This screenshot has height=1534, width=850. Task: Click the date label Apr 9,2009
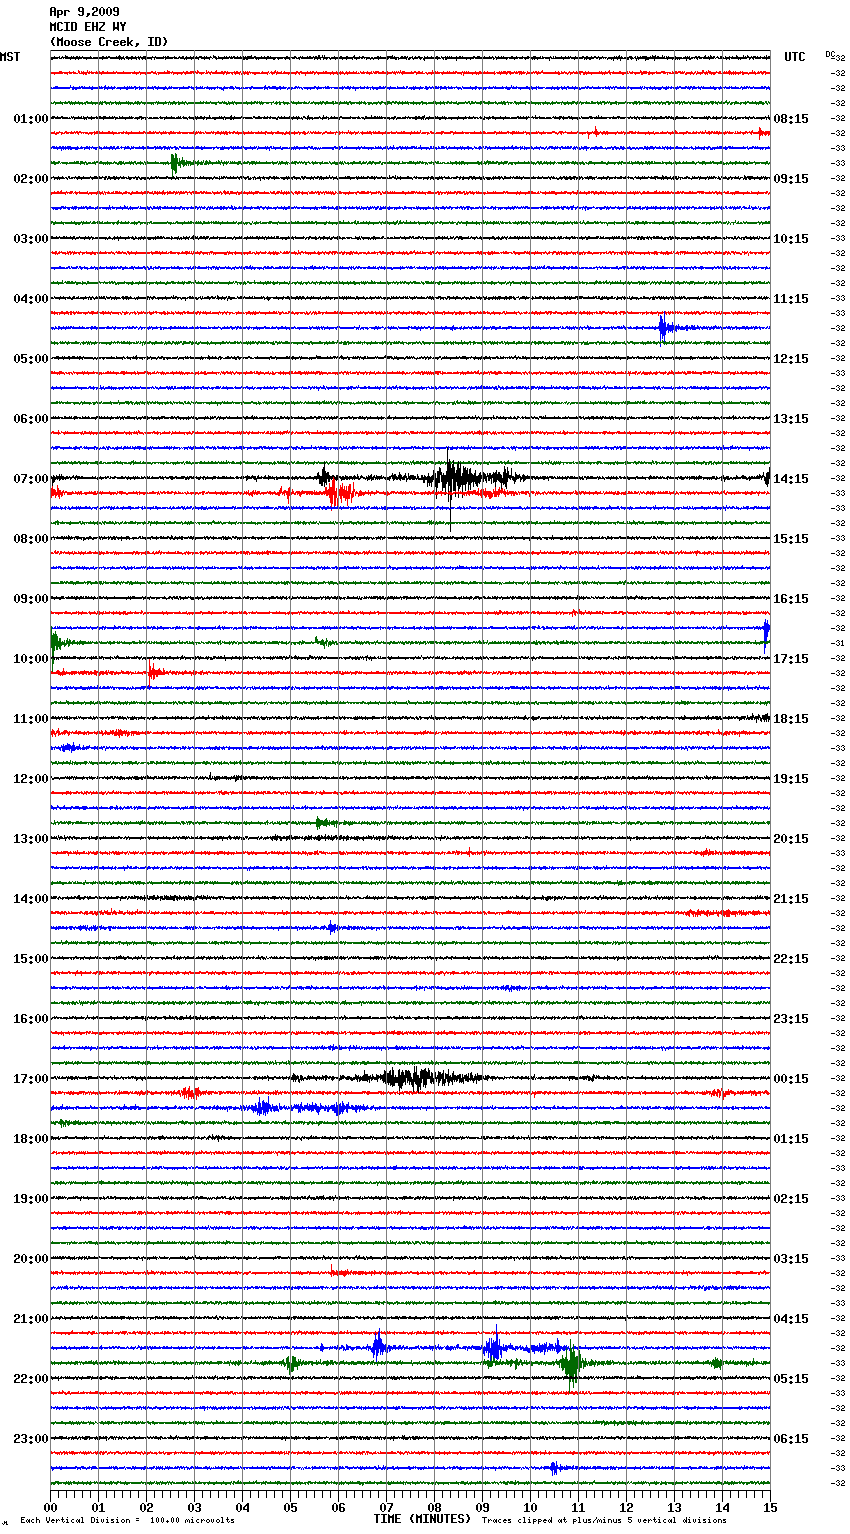[x=84, y=12]
